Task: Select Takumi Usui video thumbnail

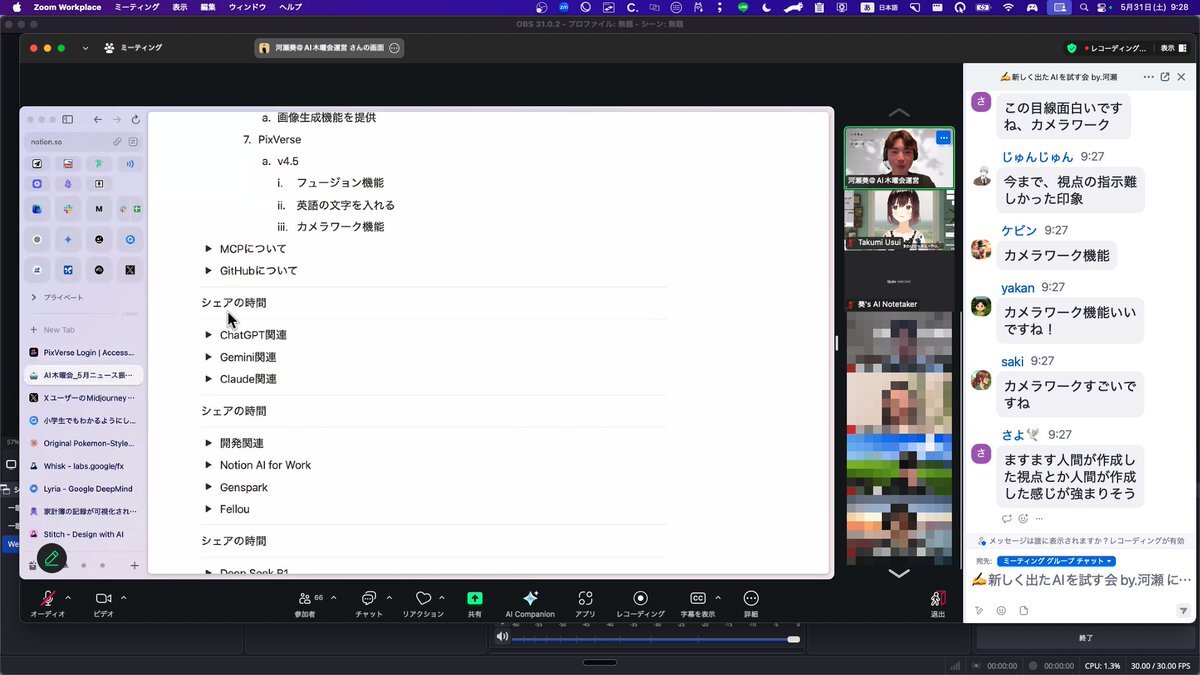Action: pos(899,219)
